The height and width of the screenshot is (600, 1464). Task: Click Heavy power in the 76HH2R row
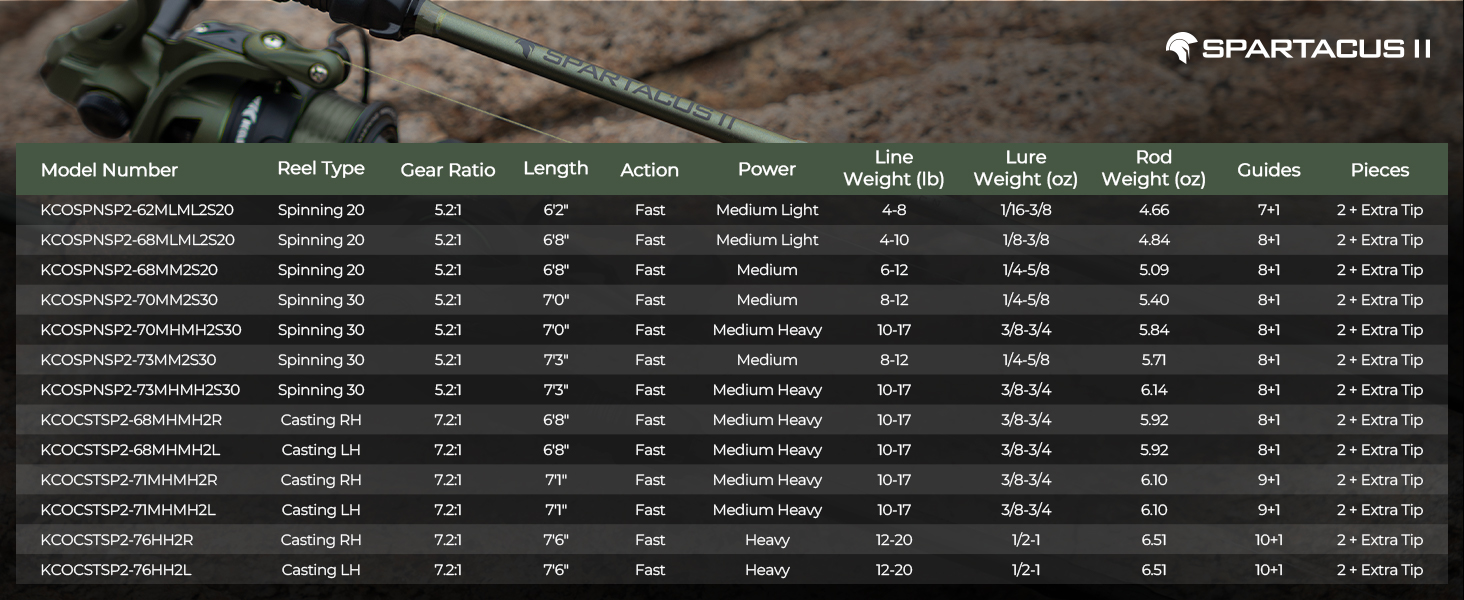767,540
